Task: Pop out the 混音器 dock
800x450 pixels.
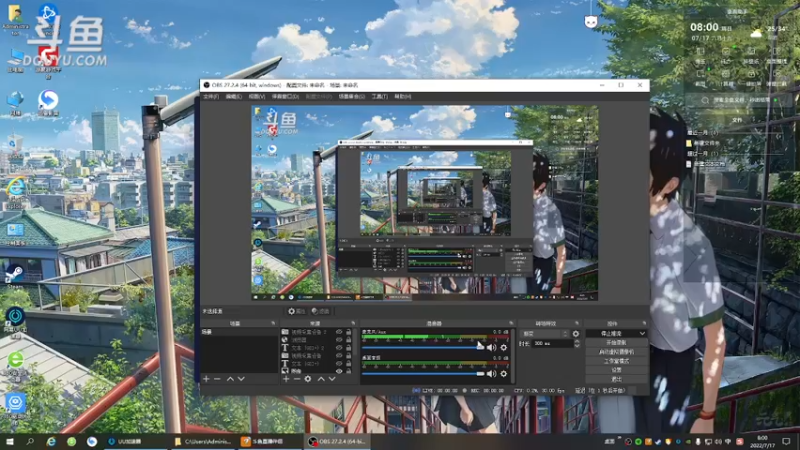Action: click(511, 323)
